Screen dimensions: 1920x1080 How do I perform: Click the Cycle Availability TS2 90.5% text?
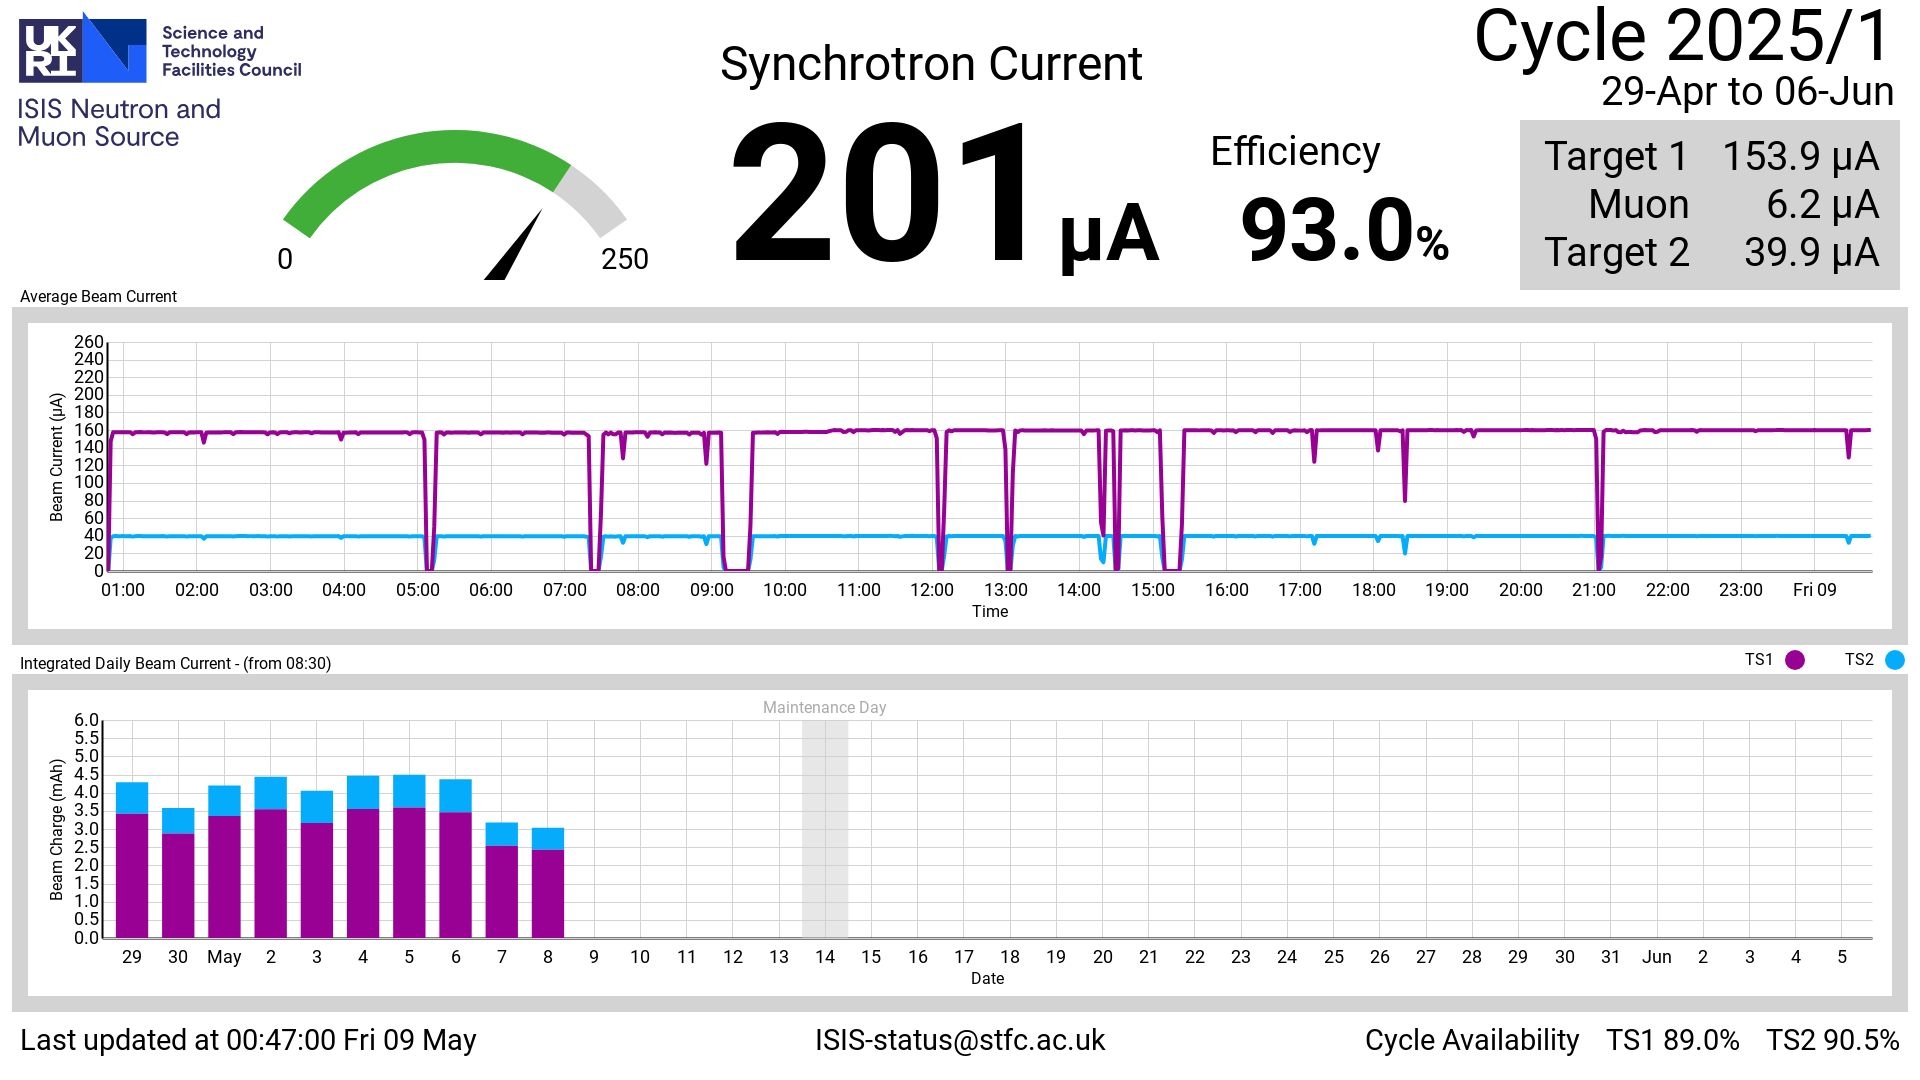[x=1832, y=1040]
